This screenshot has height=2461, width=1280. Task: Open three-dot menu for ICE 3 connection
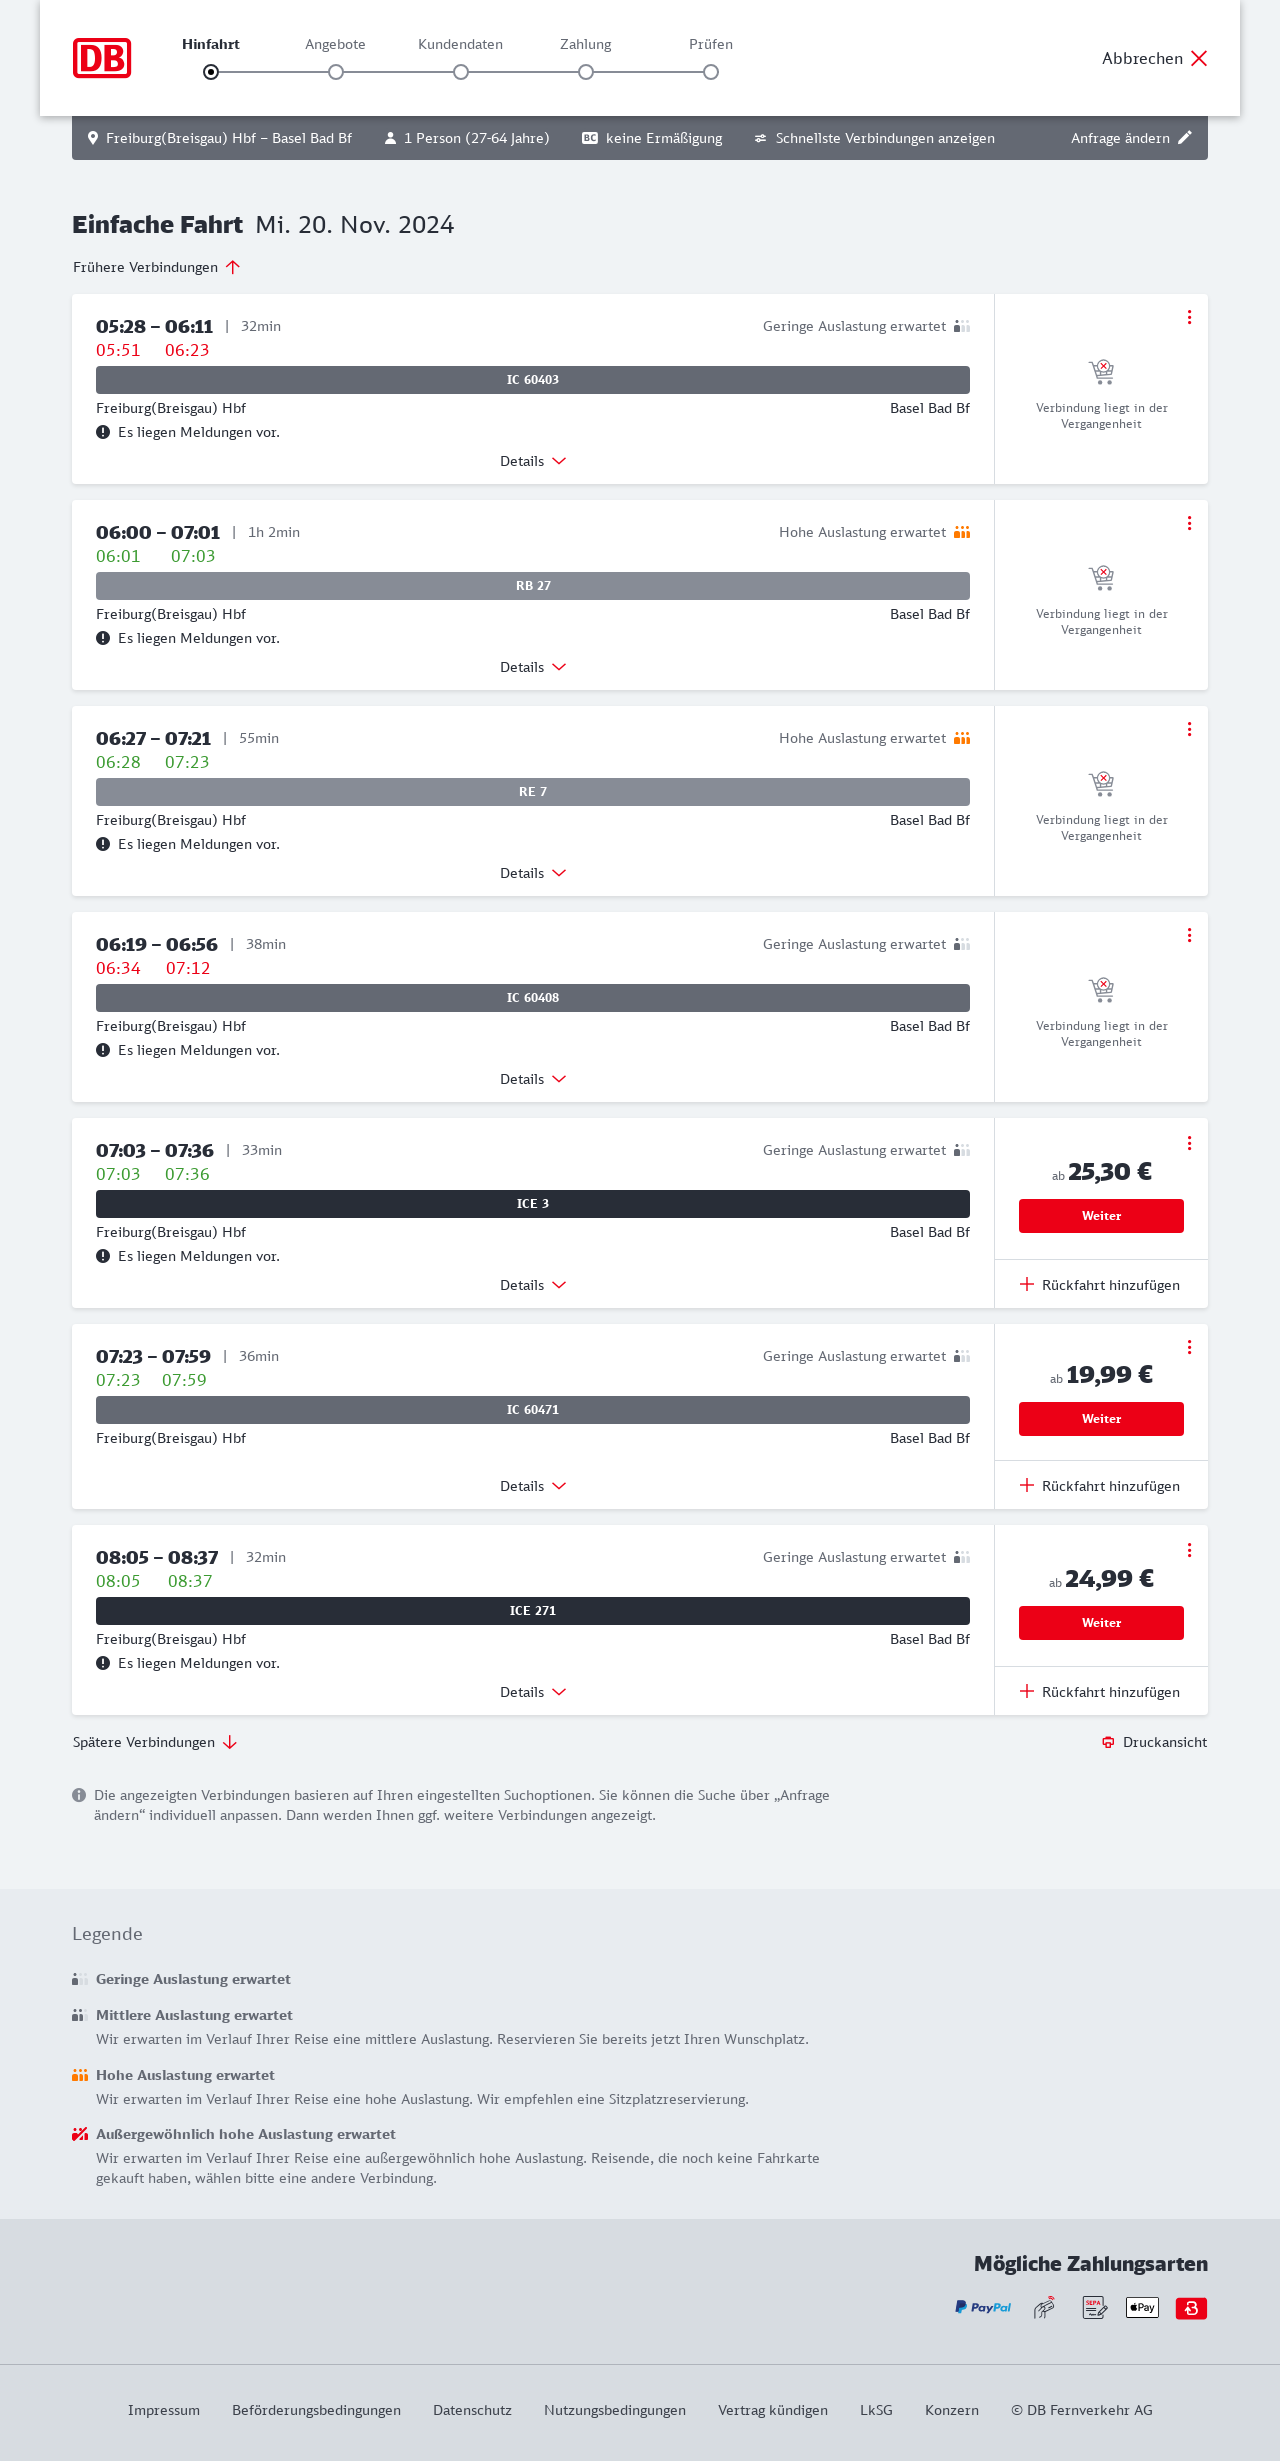click(1189, 1143)
